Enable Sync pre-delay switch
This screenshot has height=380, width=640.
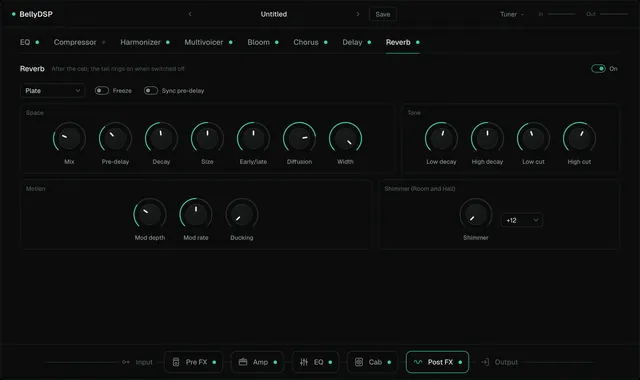[x=151, y=91]
